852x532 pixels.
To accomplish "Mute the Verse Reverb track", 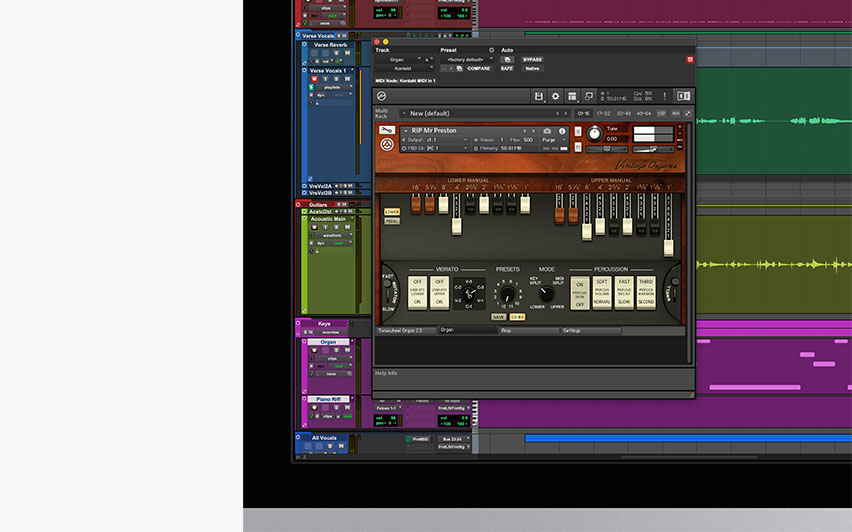I will pyautogui.click(x=347, y=53).
